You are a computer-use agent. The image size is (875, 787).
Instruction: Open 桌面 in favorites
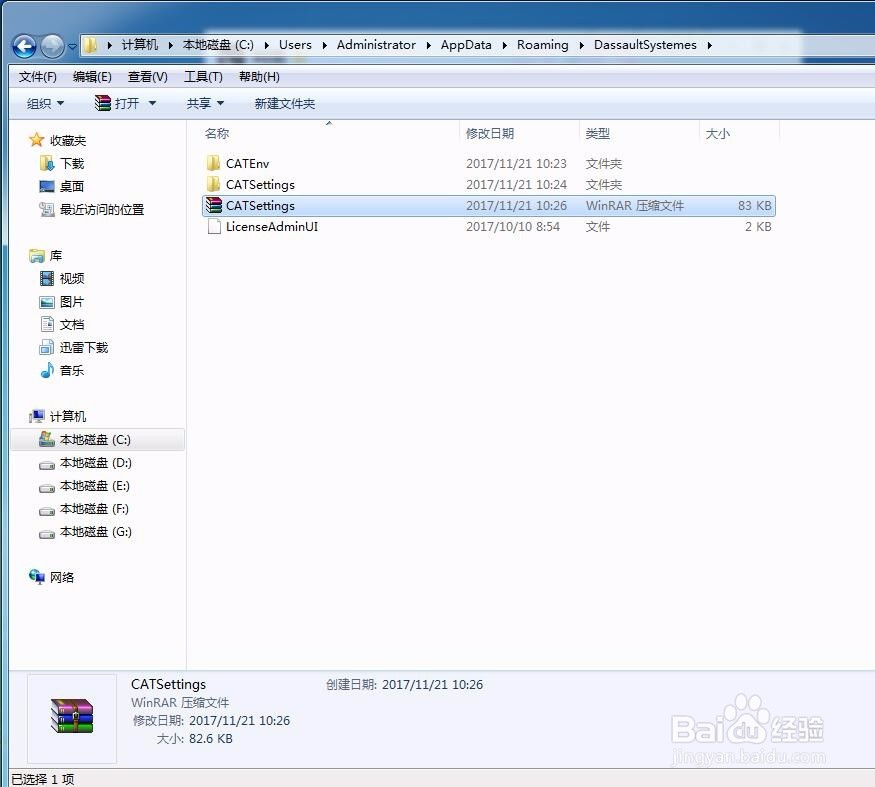(x=72, y=186)
